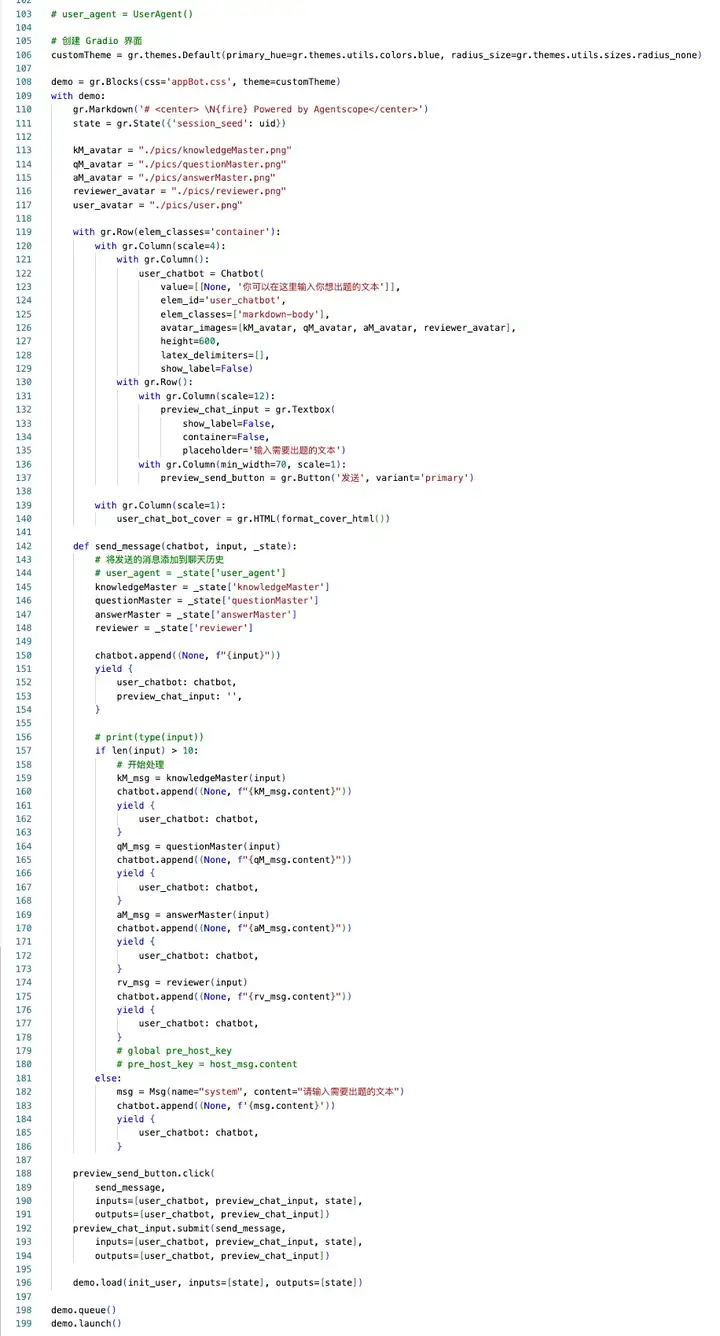This screenshot has width=720, height=1336.
Task: Click 'aM_msg = answerMaster(input)' line
Action: (x=195, y=913)
